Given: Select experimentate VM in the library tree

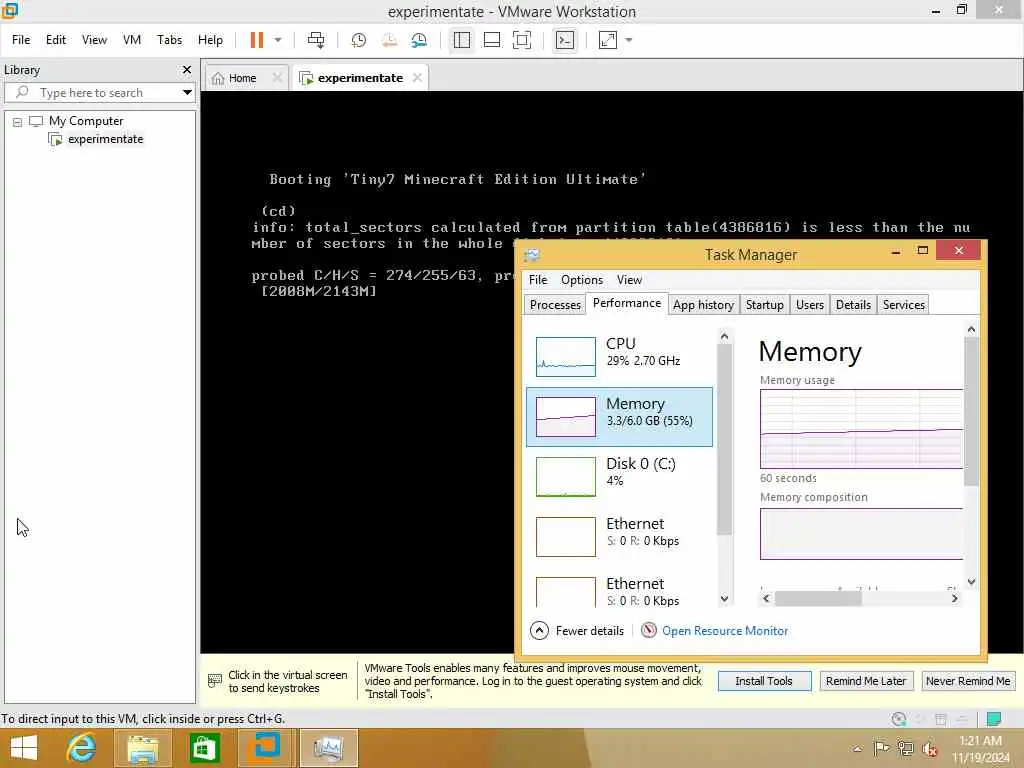Looking at the screenshot, I should pos(105,139).
